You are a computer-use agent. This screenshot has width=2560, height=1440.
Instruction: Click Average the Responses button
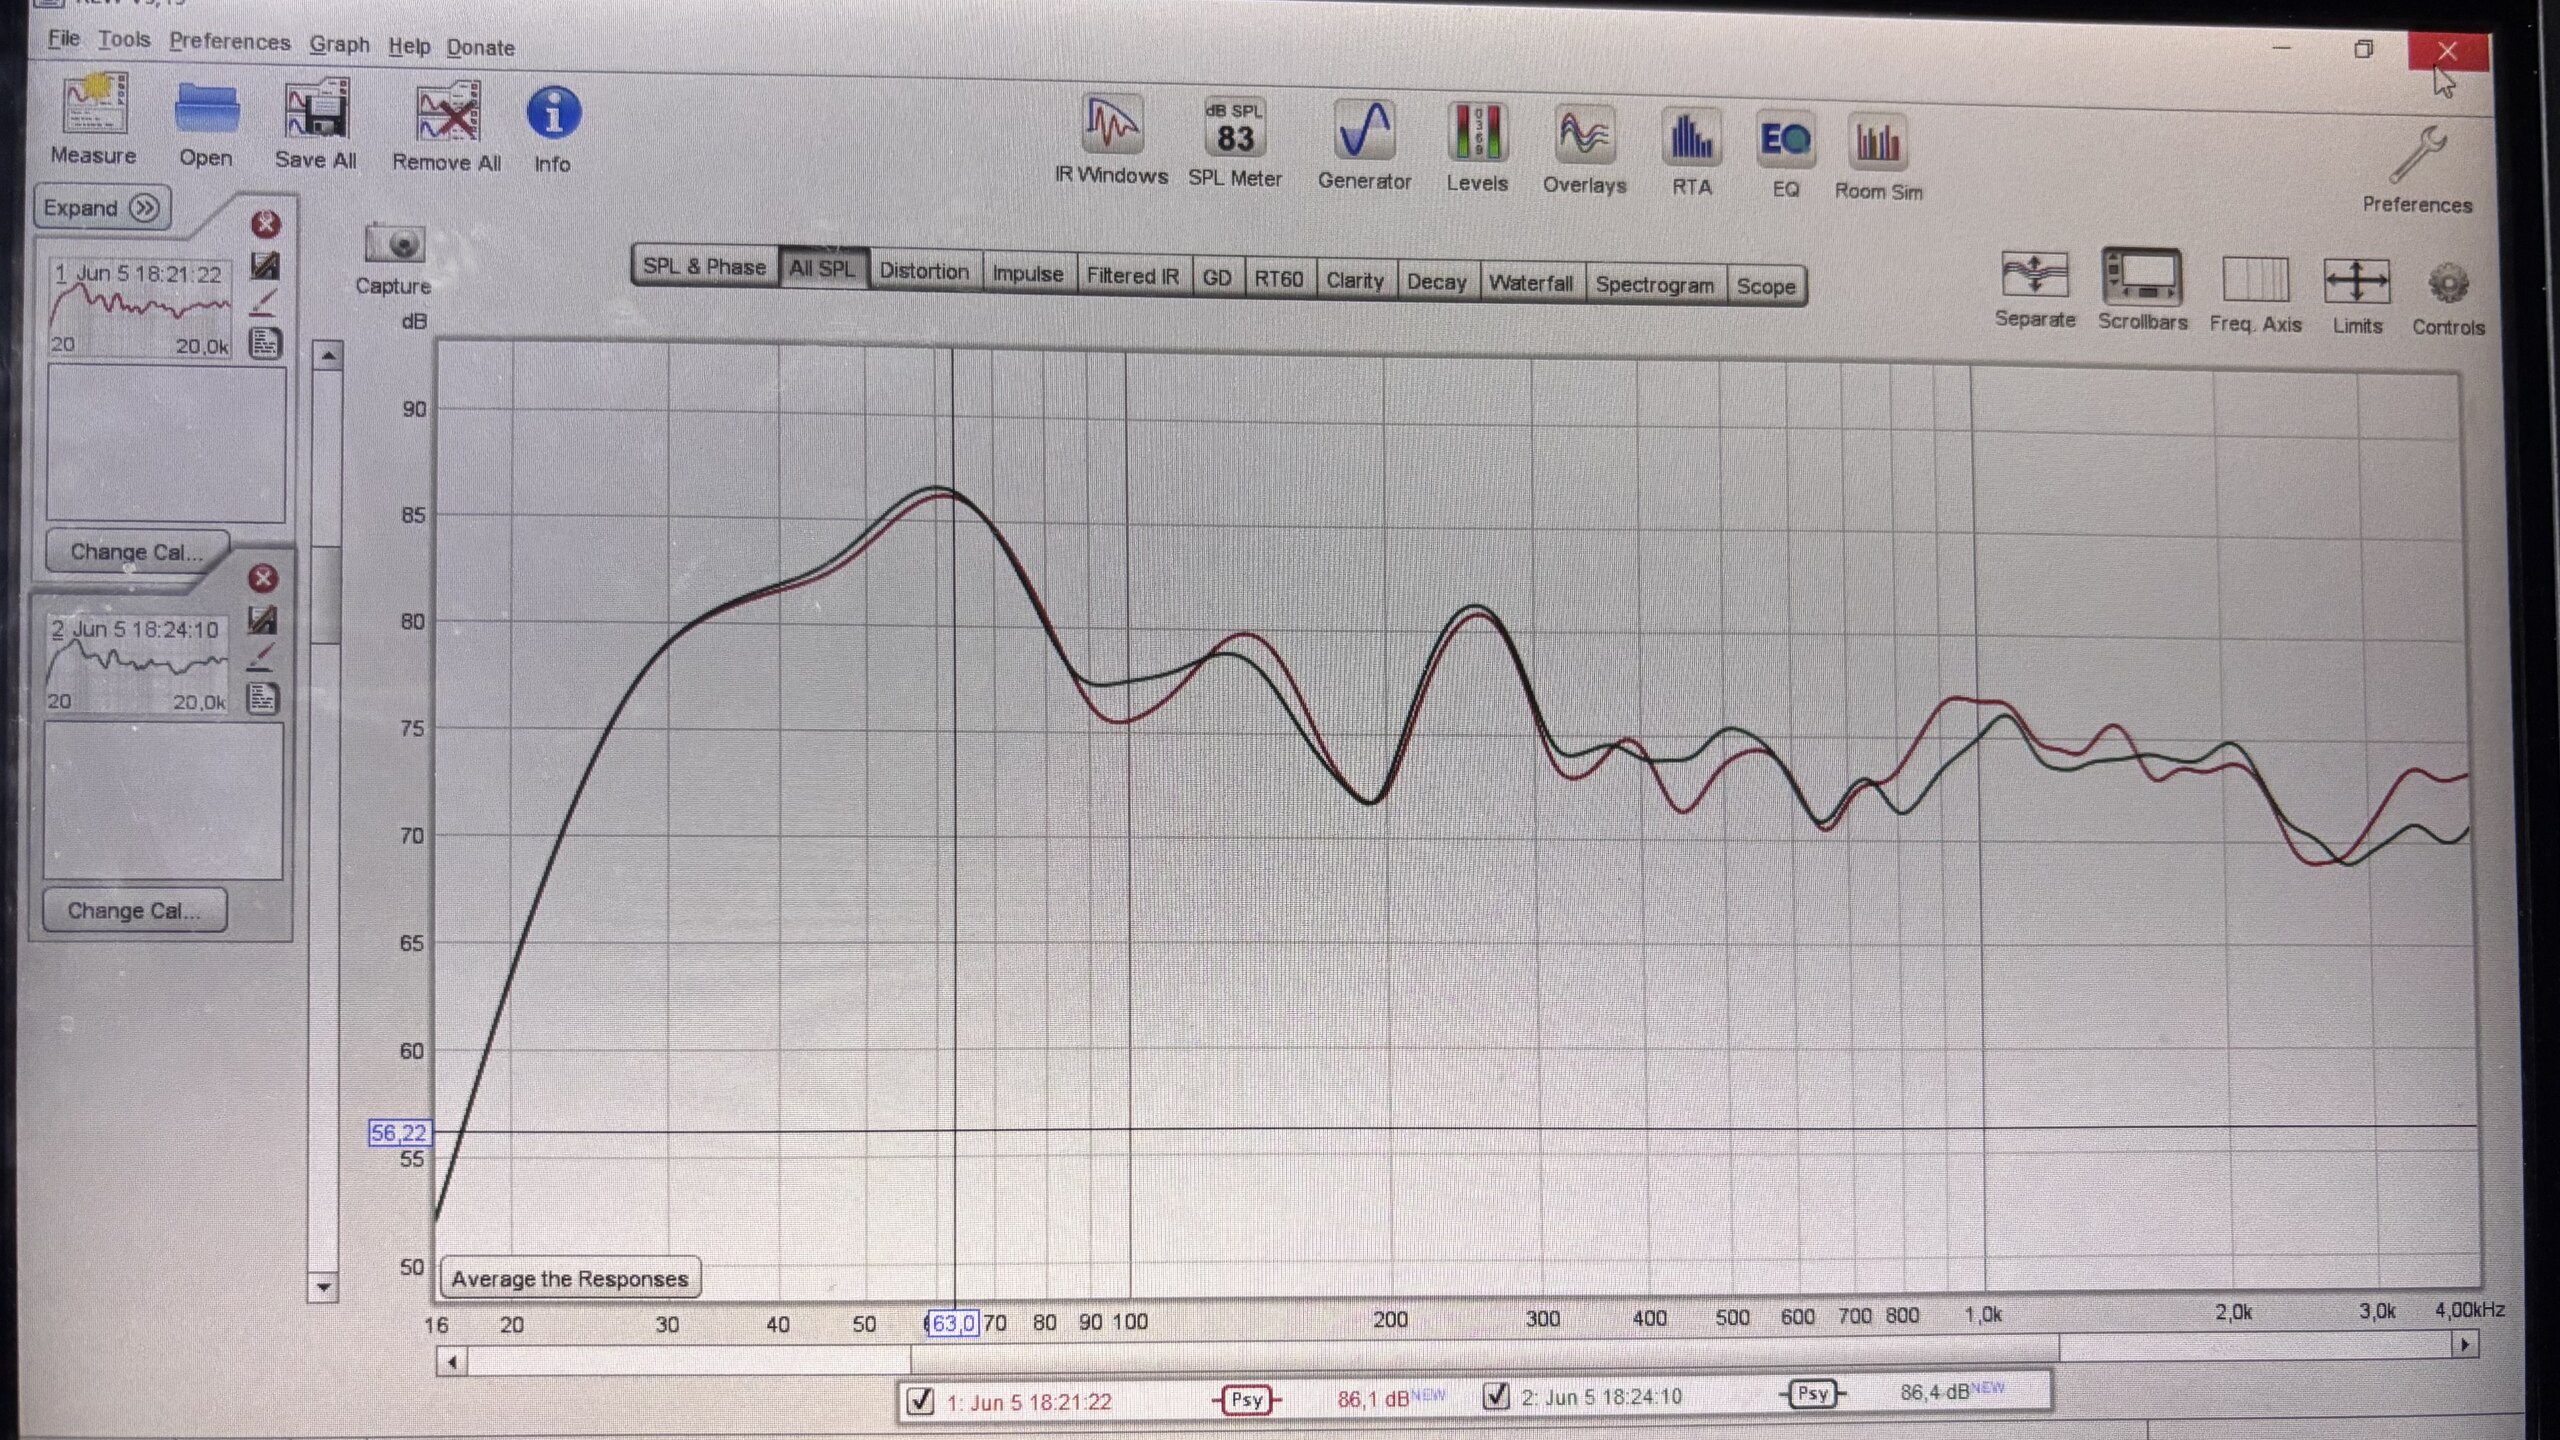point(569,1278)
